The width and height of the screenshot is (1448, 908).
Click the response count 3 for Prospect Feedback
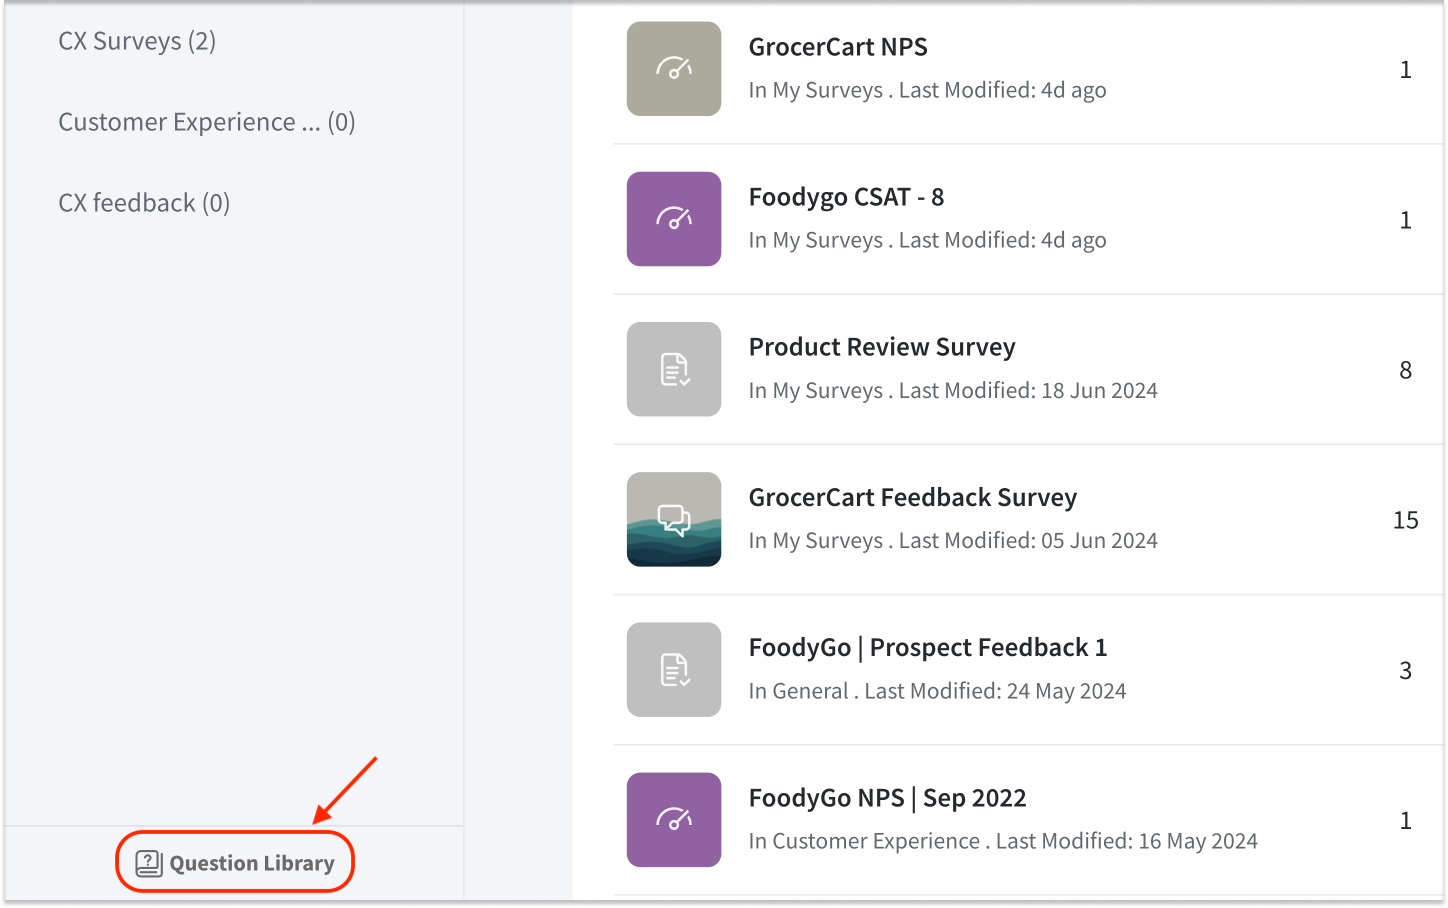pyautogui.click(x=1405, y=670)
